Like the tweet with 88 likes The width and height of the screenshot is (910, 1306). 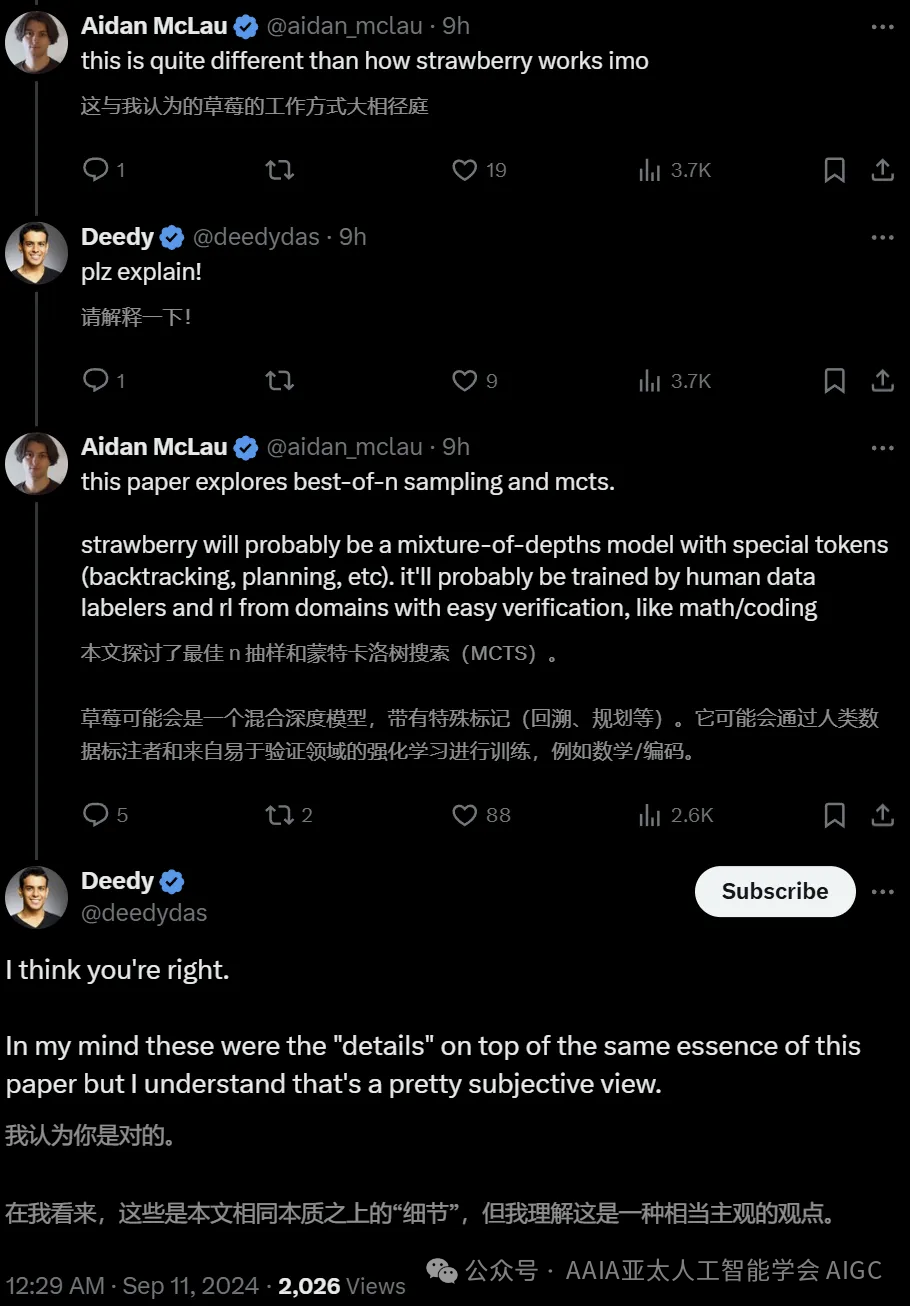[x=465, y=815]
